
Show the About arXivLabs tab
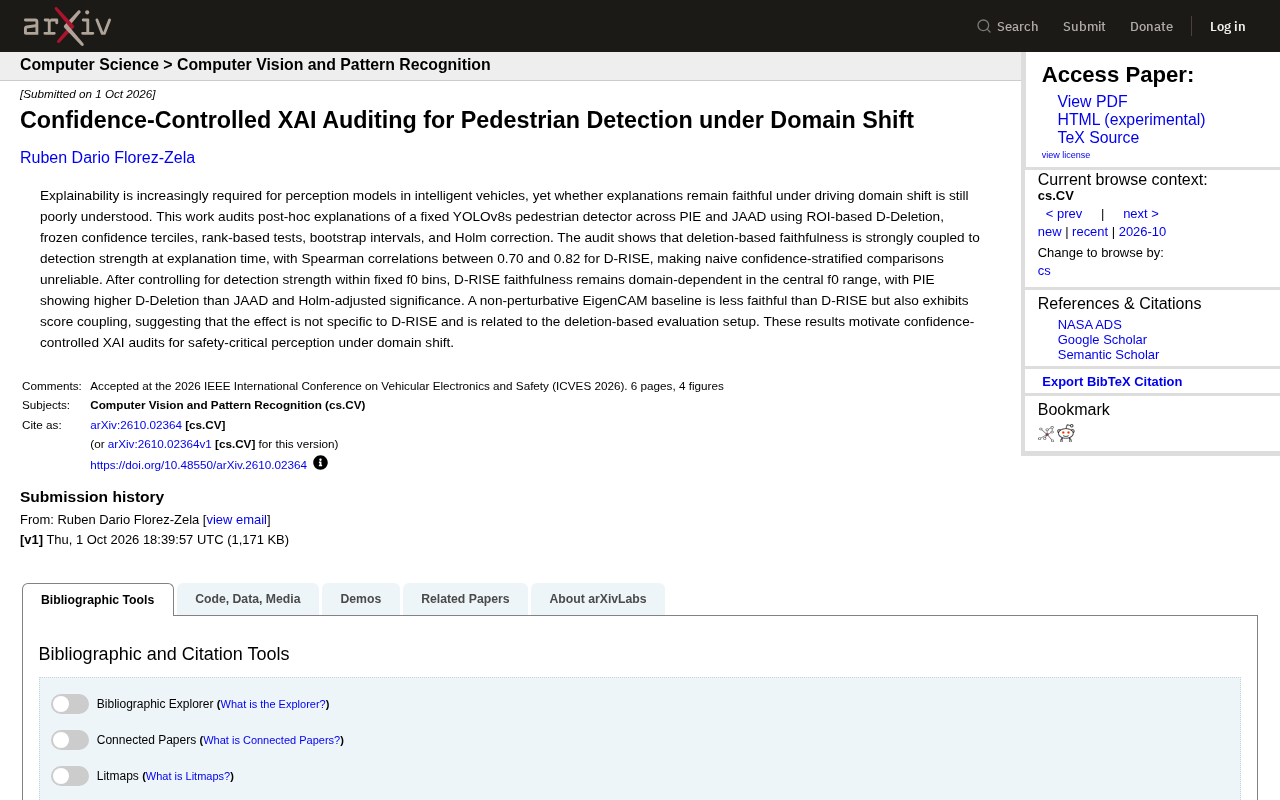click(x=598, y=599)
